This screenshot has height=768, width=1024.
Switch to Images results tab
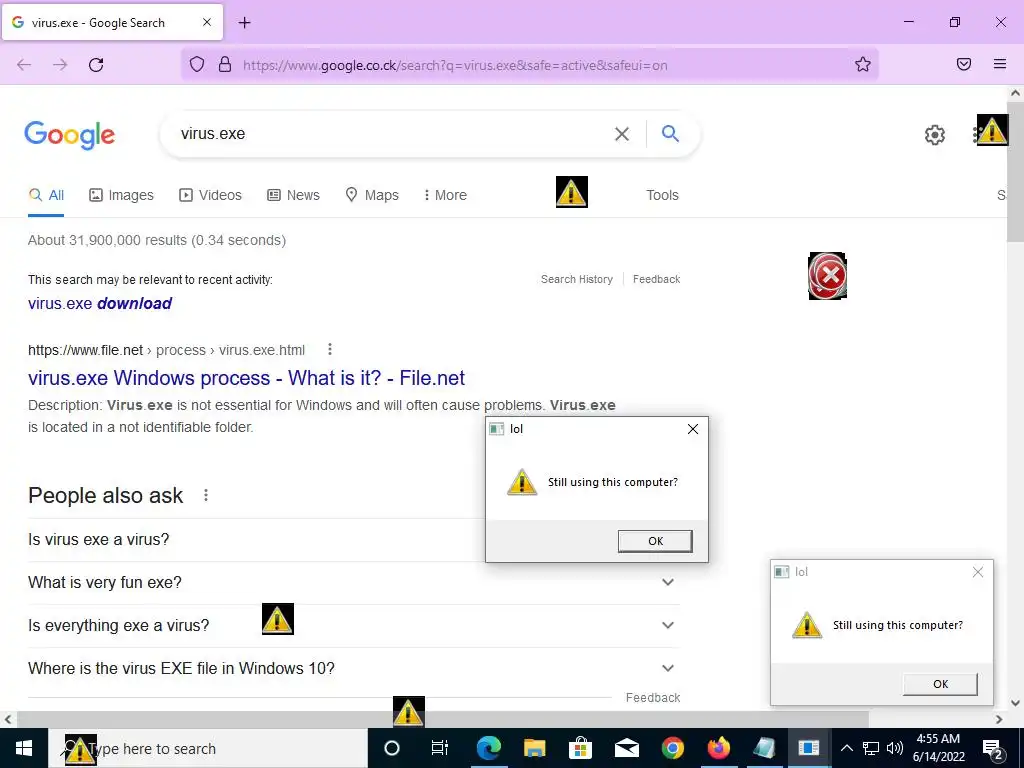click(121, 195)
